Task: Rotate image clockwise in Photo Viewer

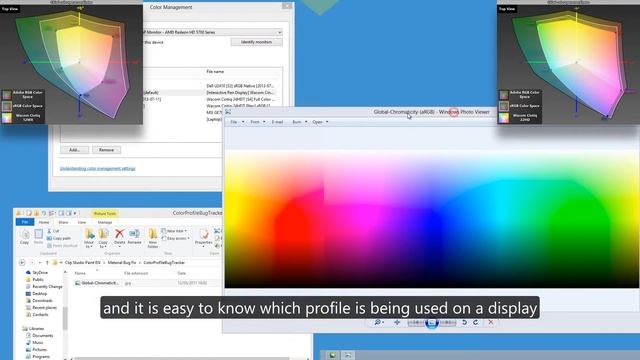Action: pos(476,322)
